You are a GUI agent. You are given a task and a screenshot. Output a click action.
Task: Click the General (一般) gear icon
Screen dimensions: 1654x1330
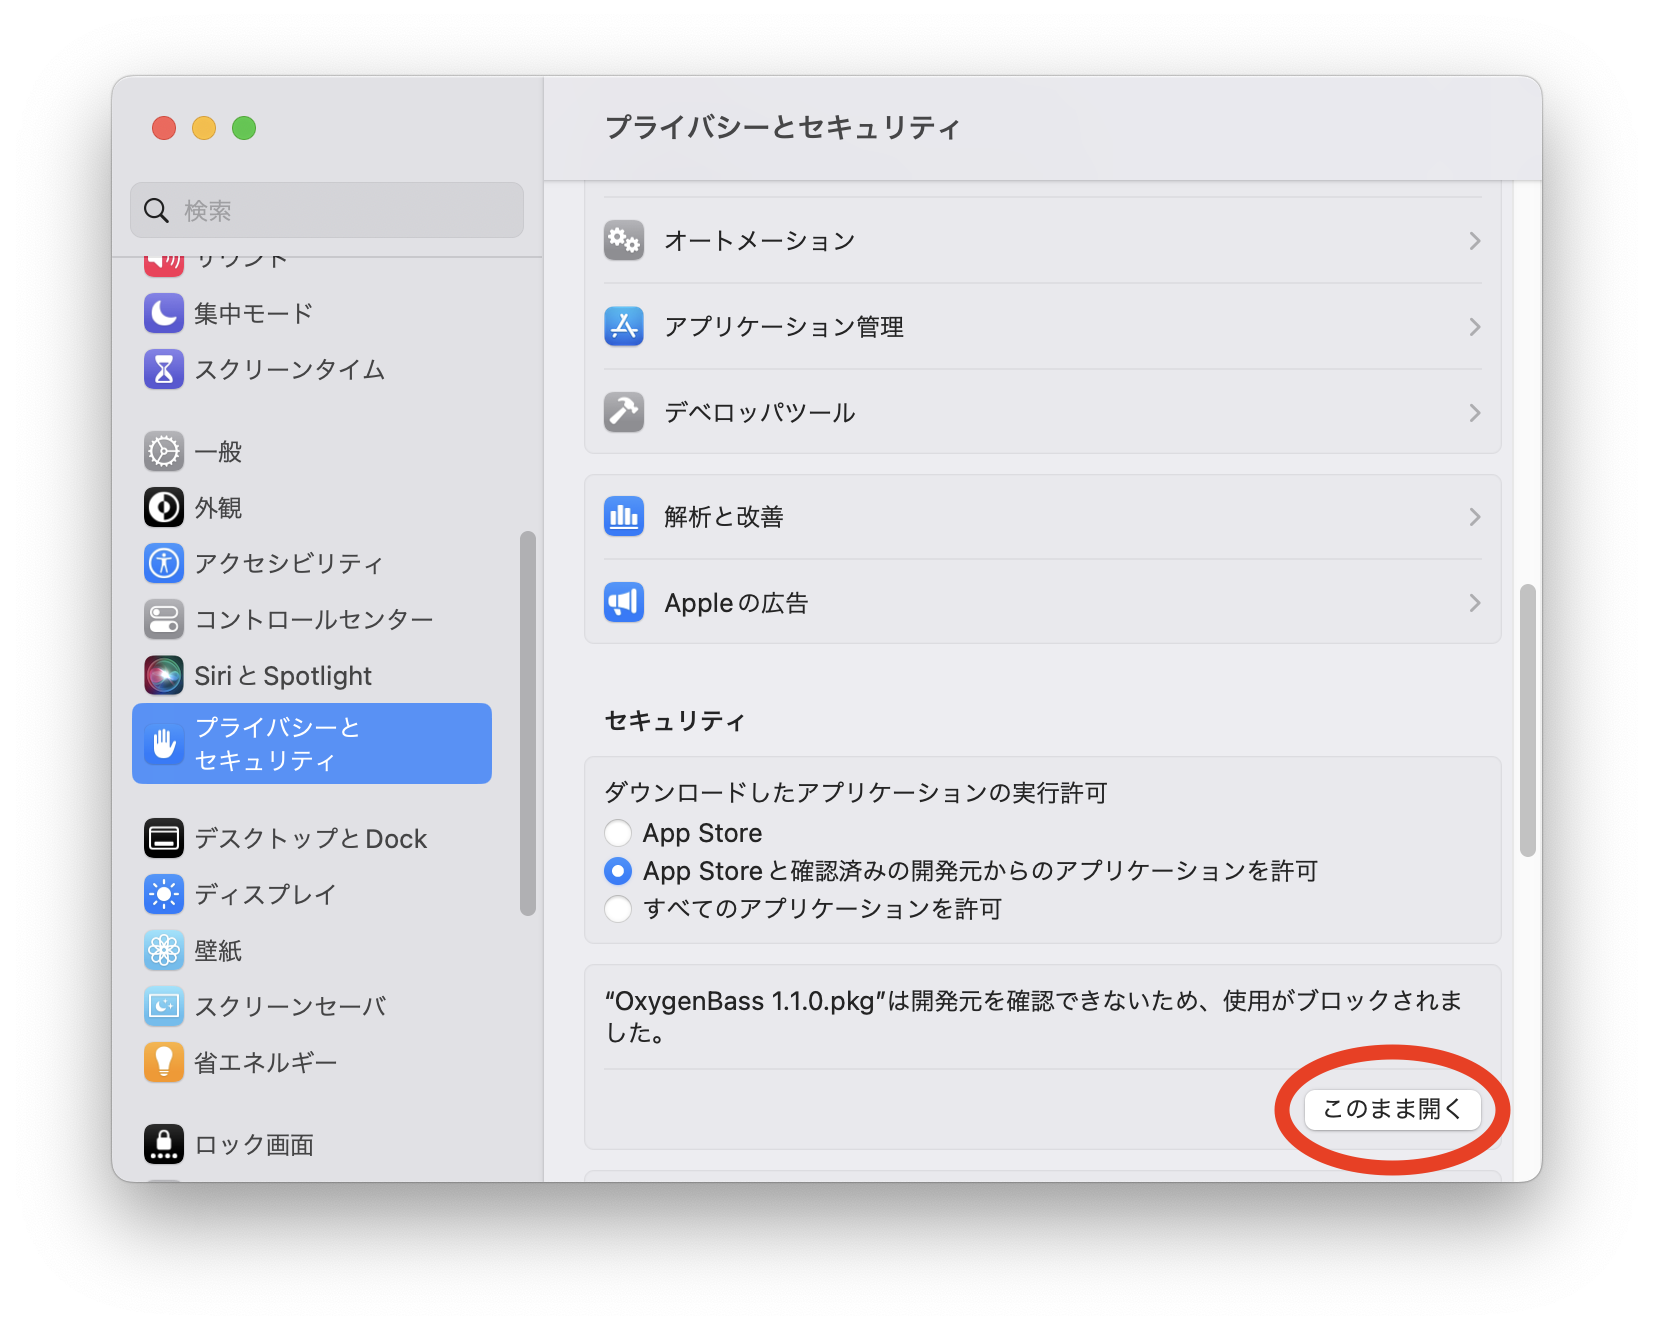164,451
